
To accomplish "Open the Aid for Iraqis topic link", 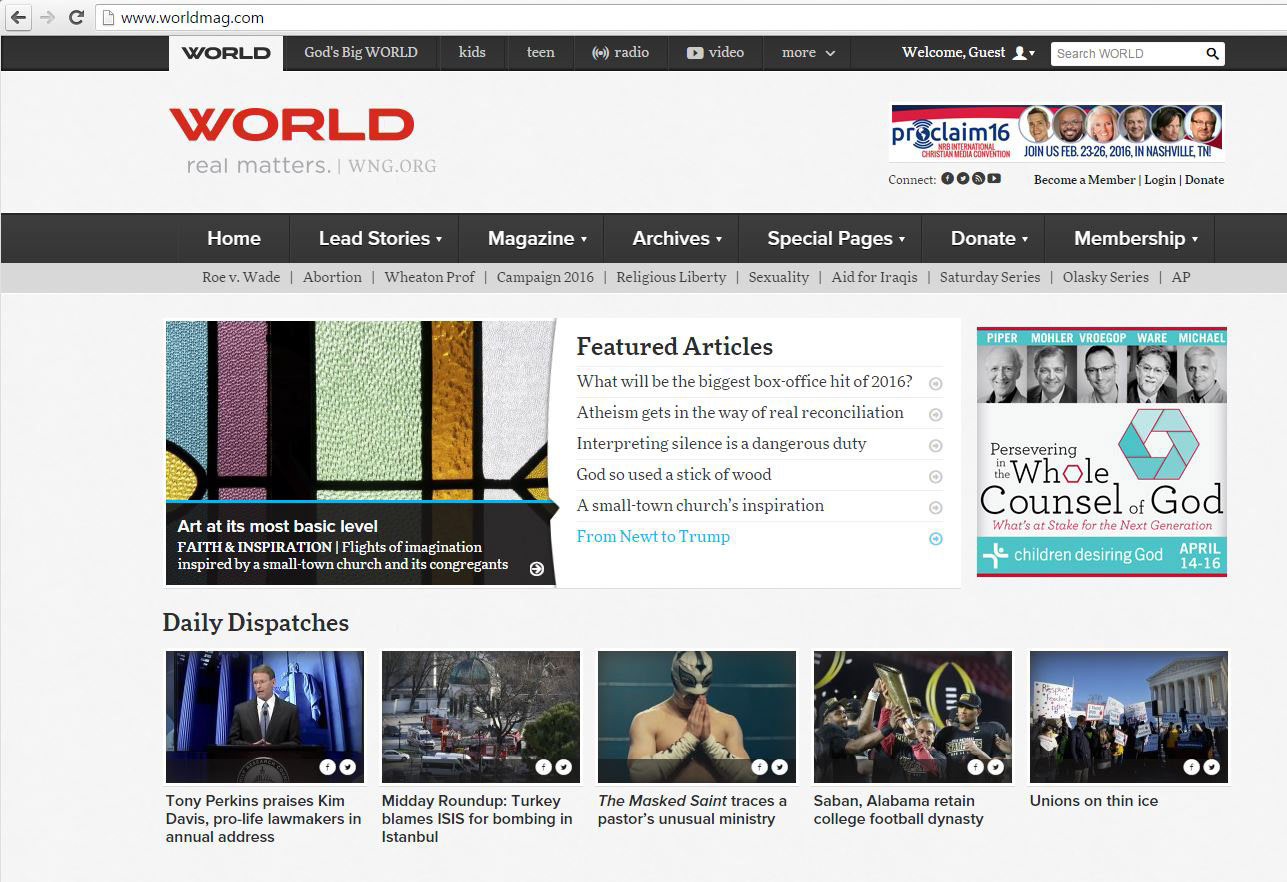I will pyautogui.click(x=874, y=277).
